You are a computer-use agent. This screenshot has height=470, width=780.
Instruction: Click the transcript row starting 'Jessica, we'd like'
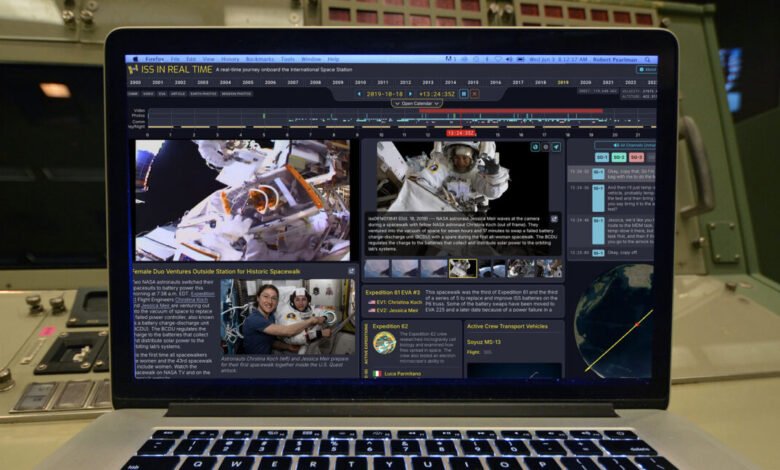point(612,231)
